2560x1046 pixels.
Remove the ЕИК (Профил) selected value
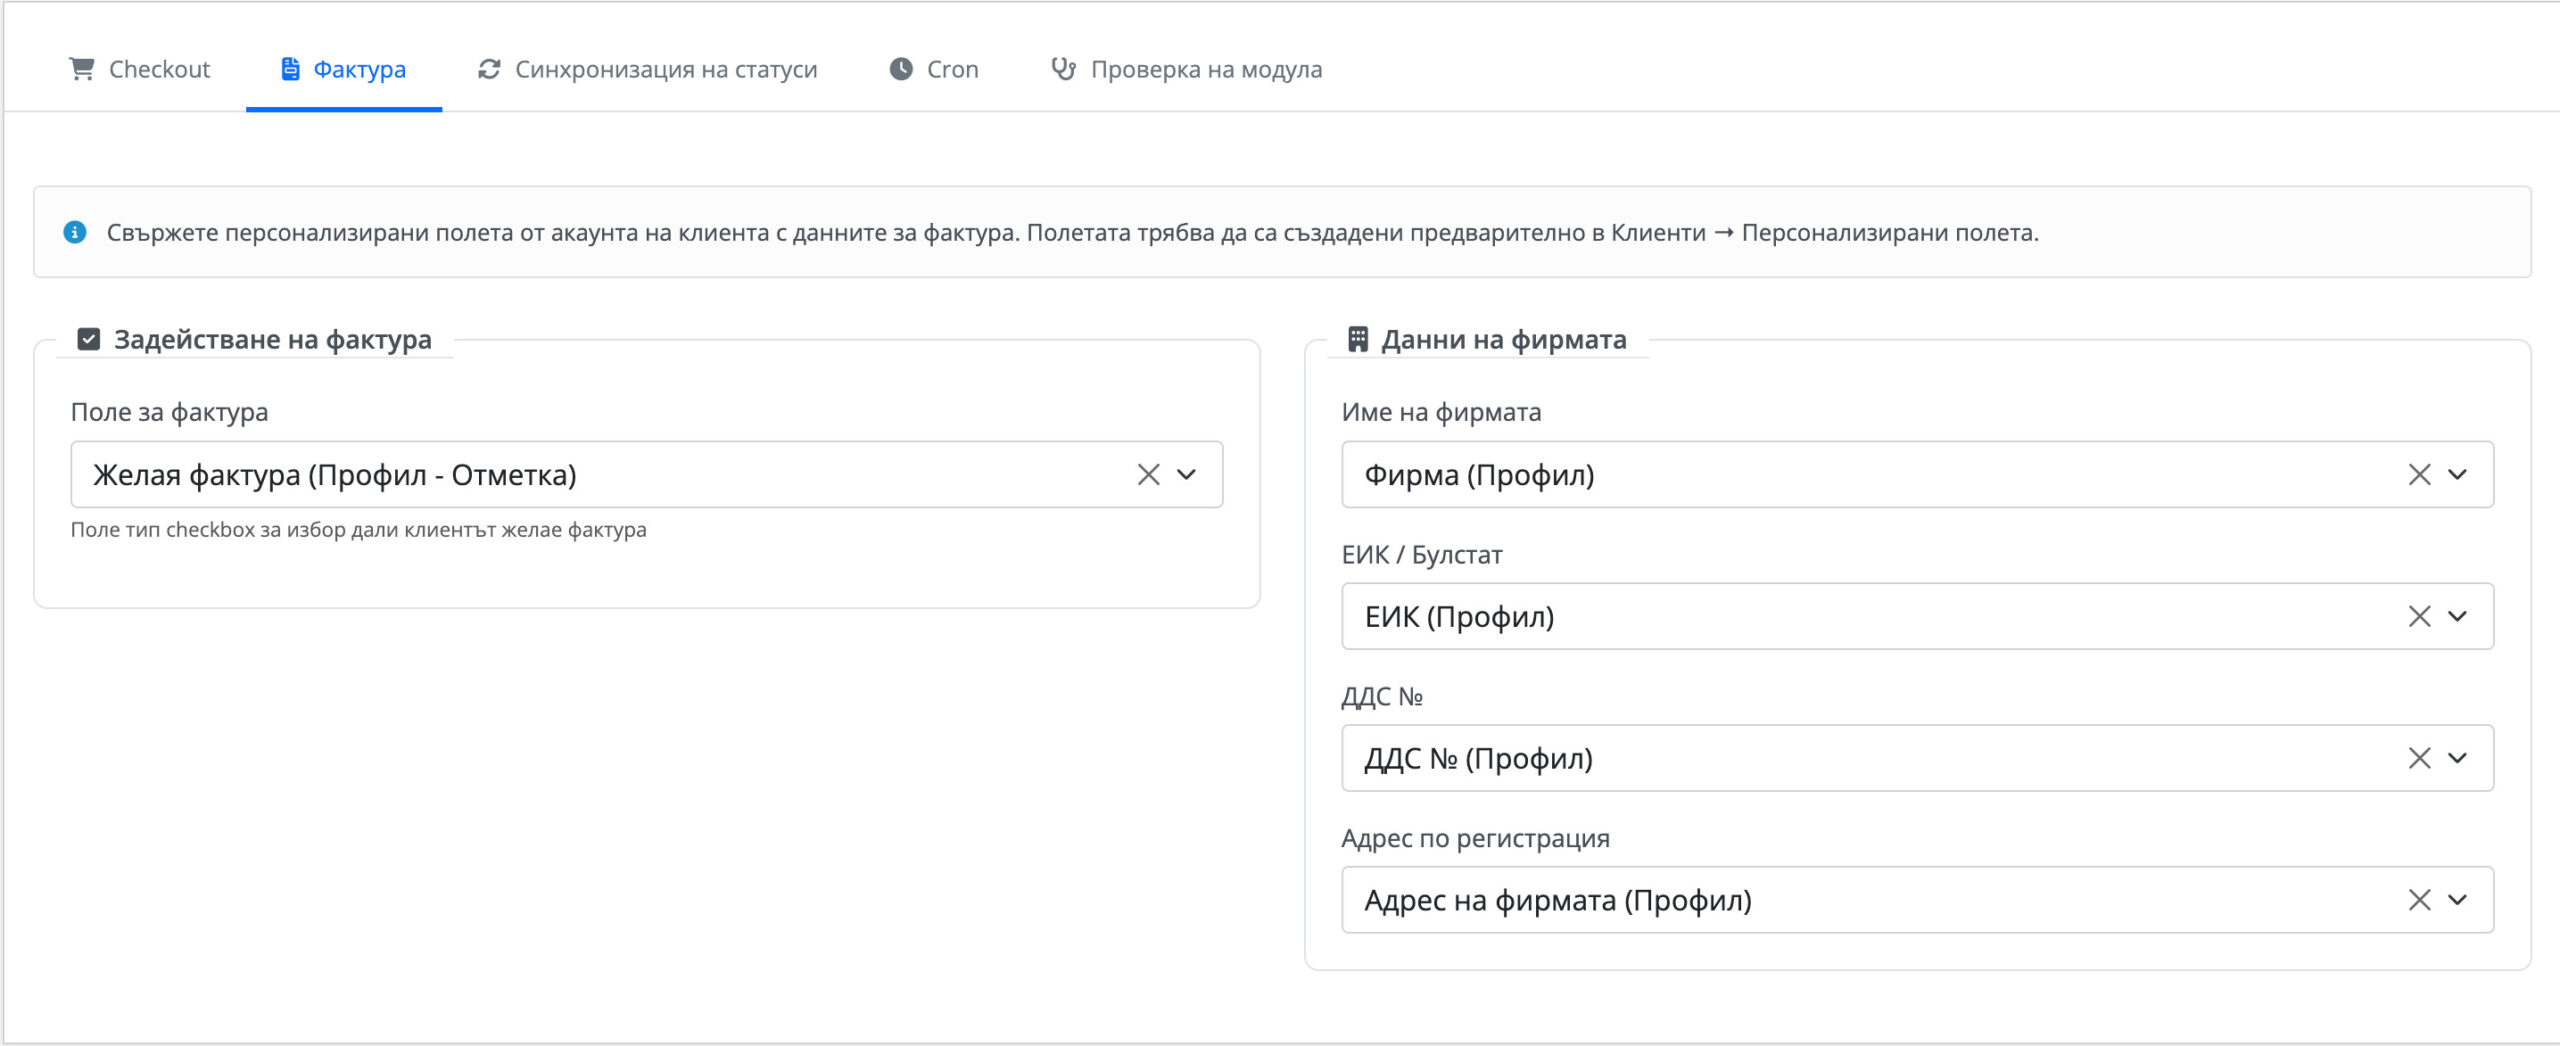[2419, 616]
